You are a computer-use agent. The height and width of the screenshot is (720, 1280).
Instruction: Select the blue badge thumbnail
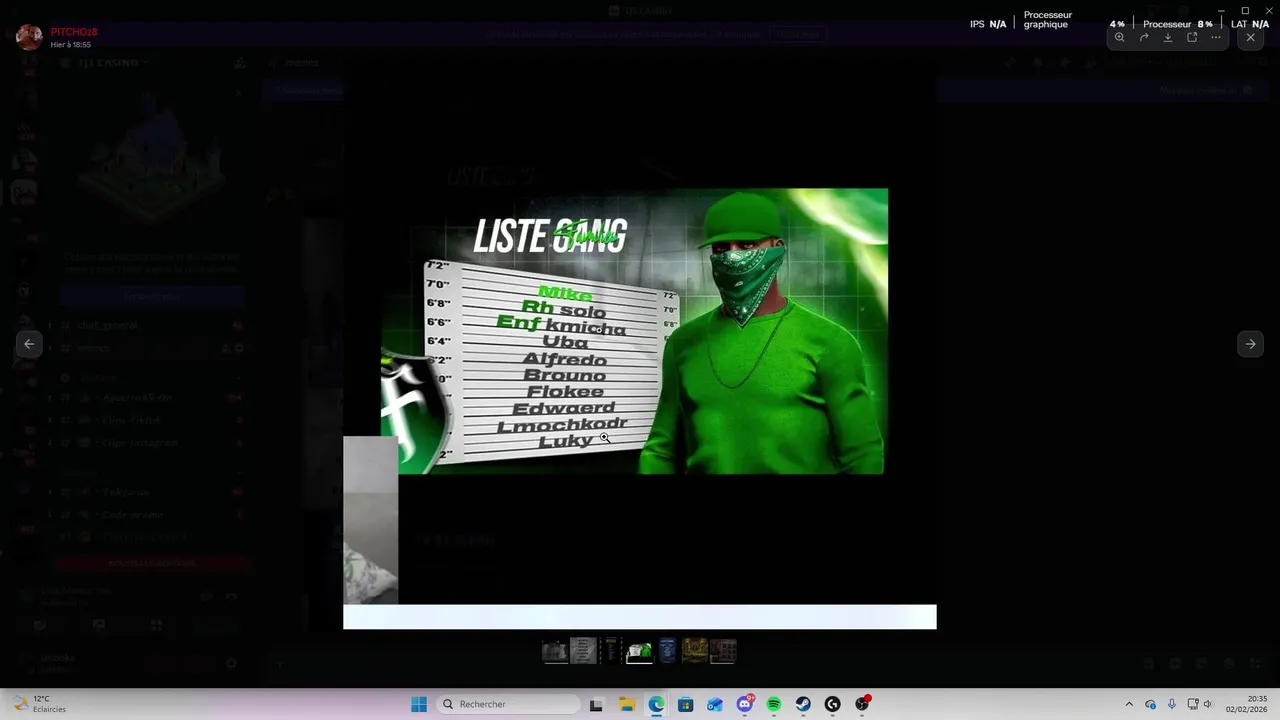(667, 651)
